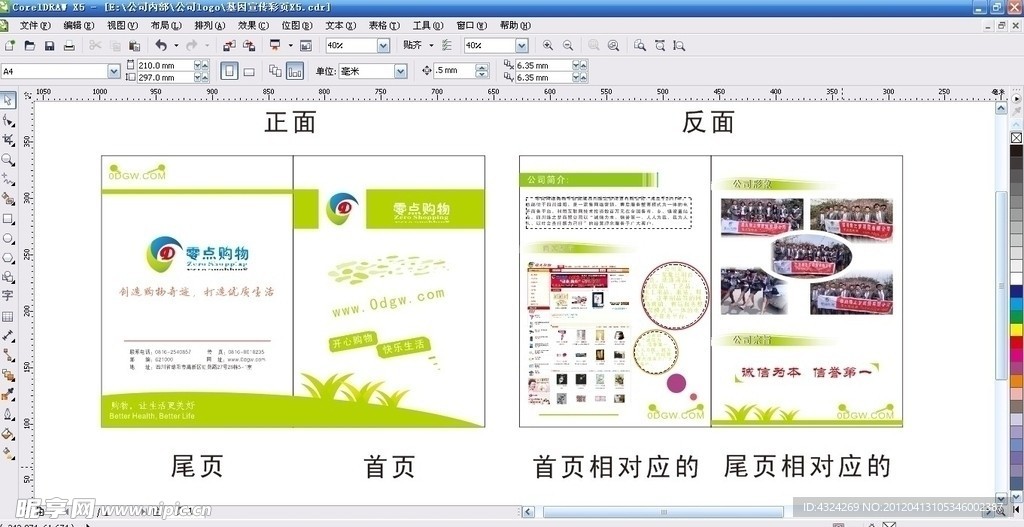The image size is (1024, 527).
Task: Zoom to page icon
Action: pyautogui.click(x=640, y=45)
